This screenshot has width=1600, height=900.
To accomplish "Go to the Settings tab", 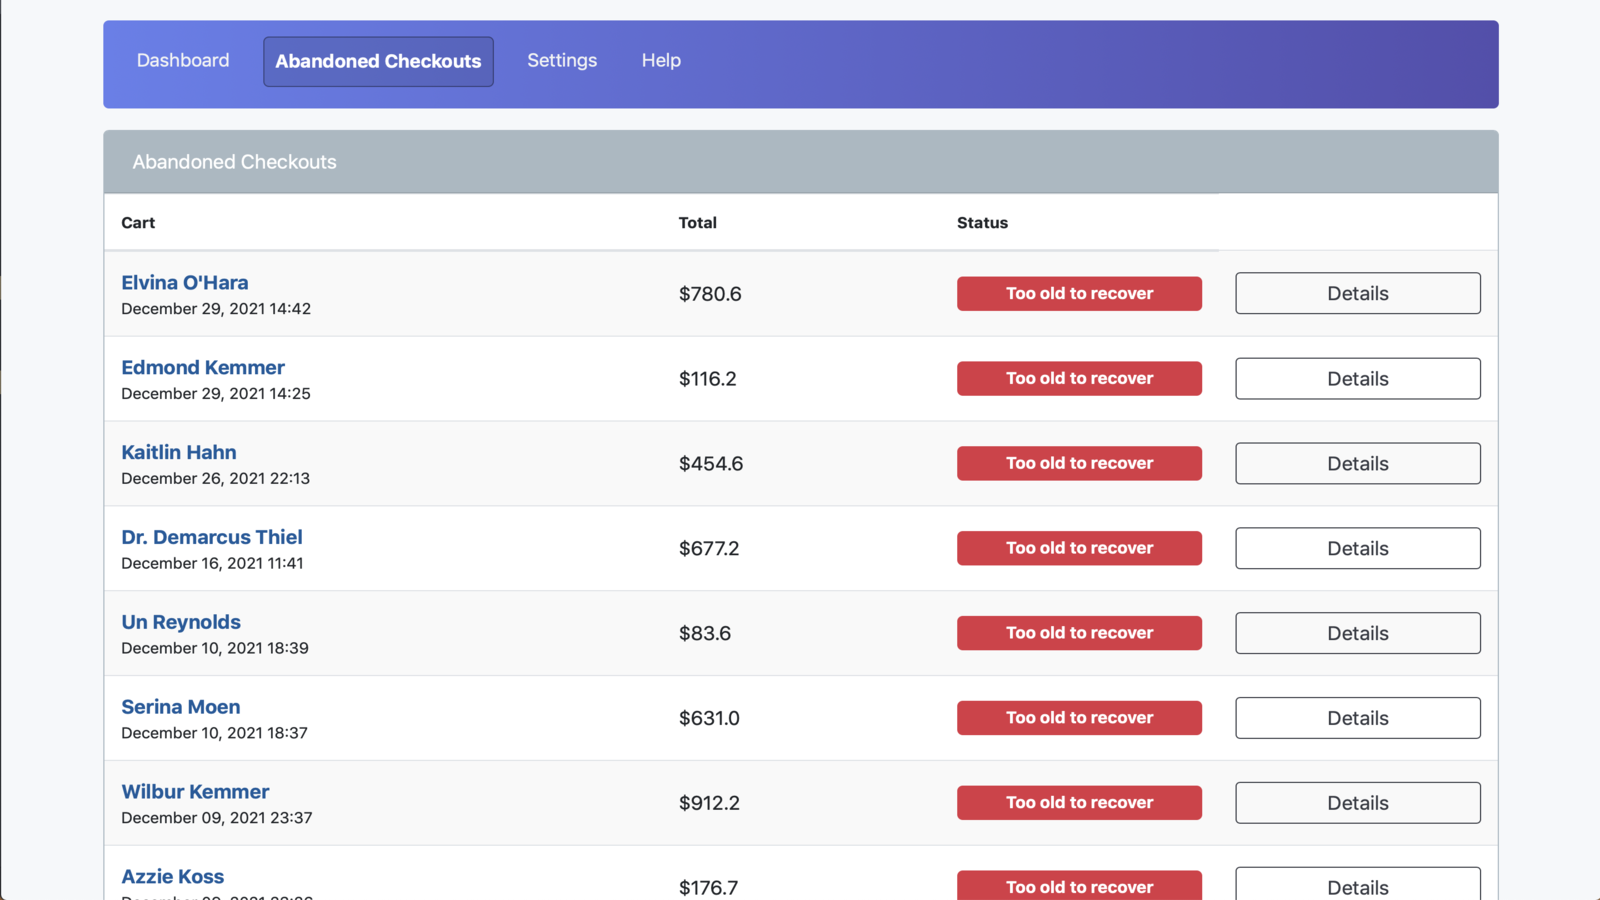I will tap(562, 61).
